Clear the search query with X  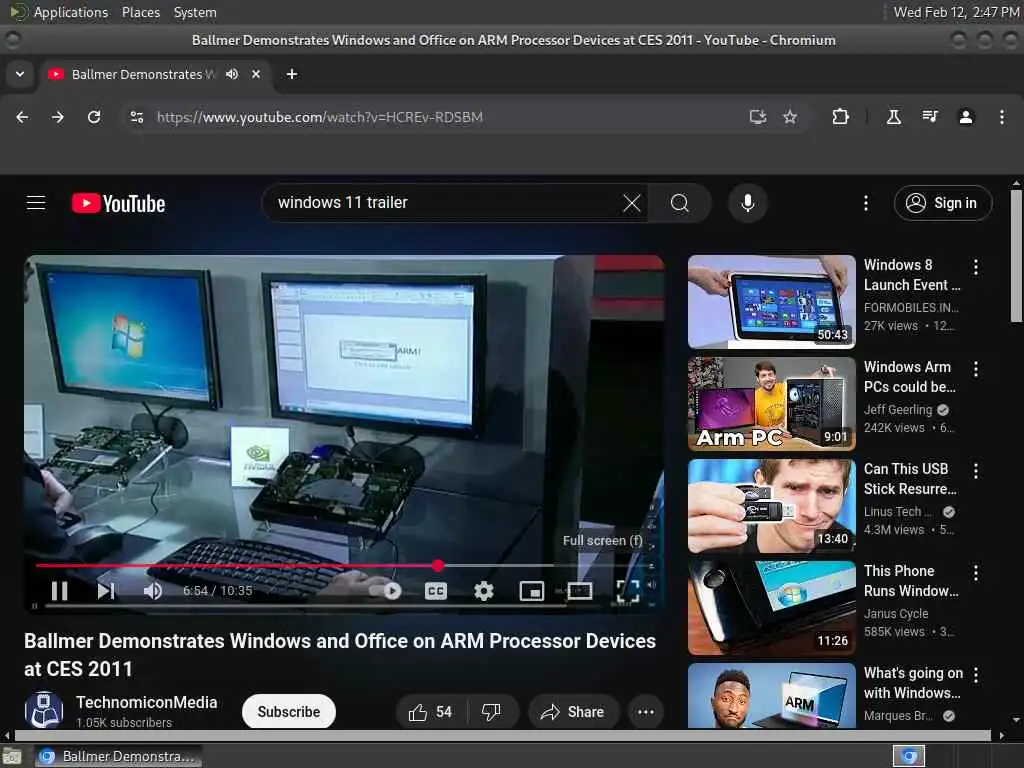pos(632,203)
